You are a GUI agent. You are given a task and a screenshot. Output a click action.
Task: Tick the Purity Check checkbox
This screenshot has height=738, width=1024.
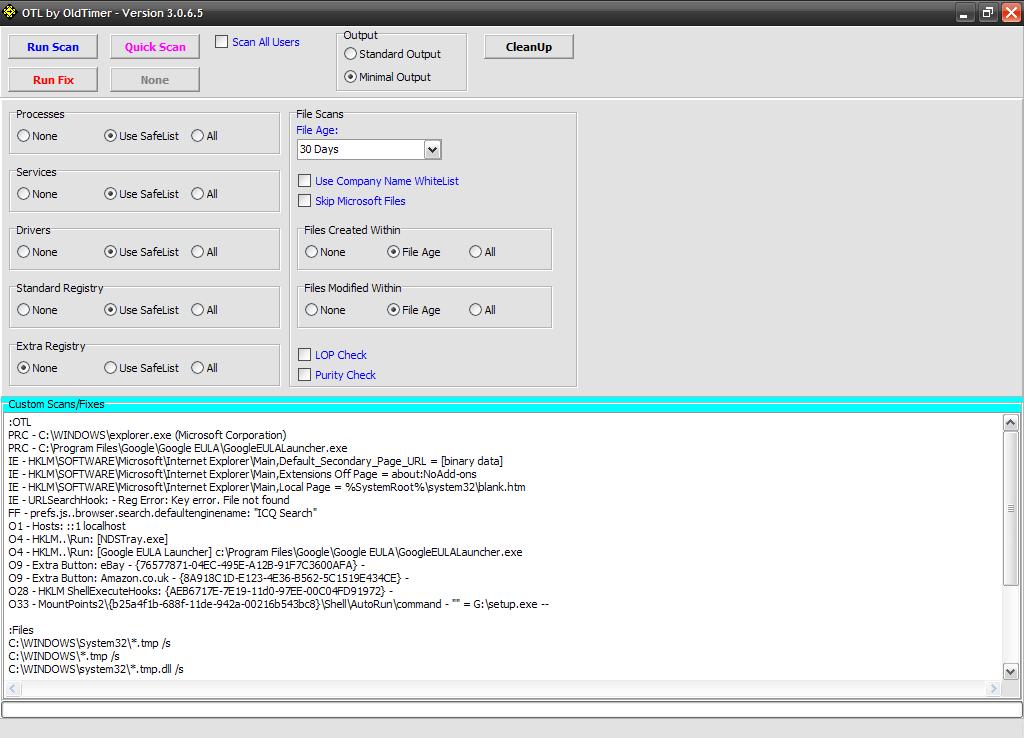pos(305,375)
